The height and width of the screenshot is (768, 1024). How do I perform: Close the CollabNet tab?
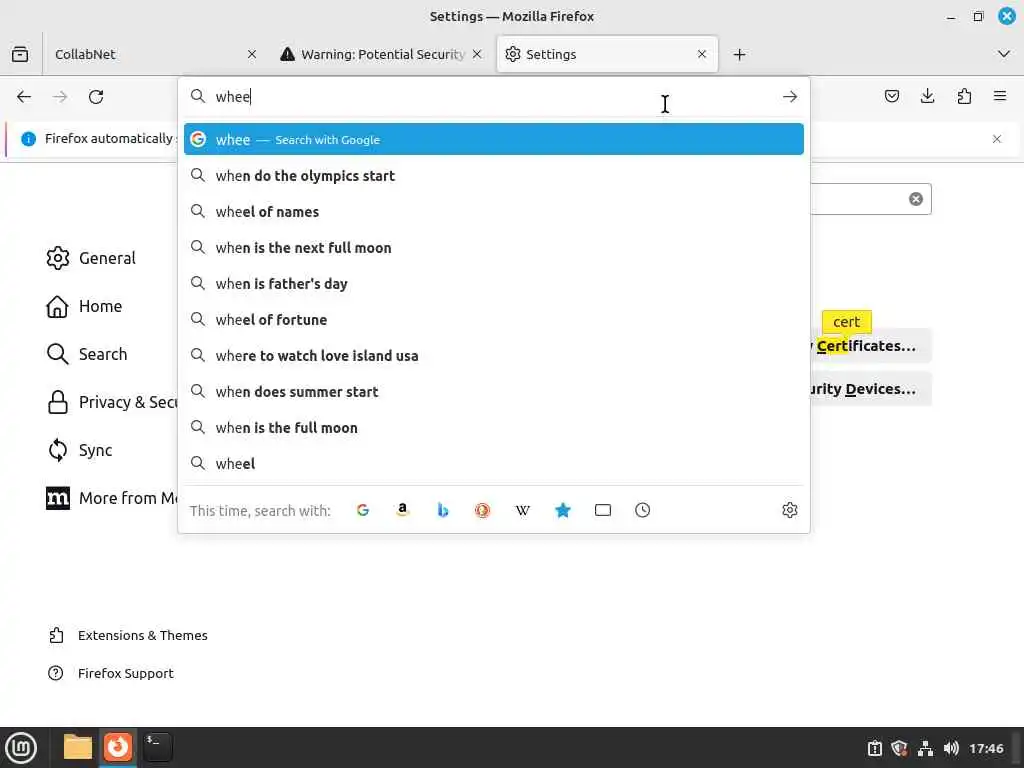[252, 54]
